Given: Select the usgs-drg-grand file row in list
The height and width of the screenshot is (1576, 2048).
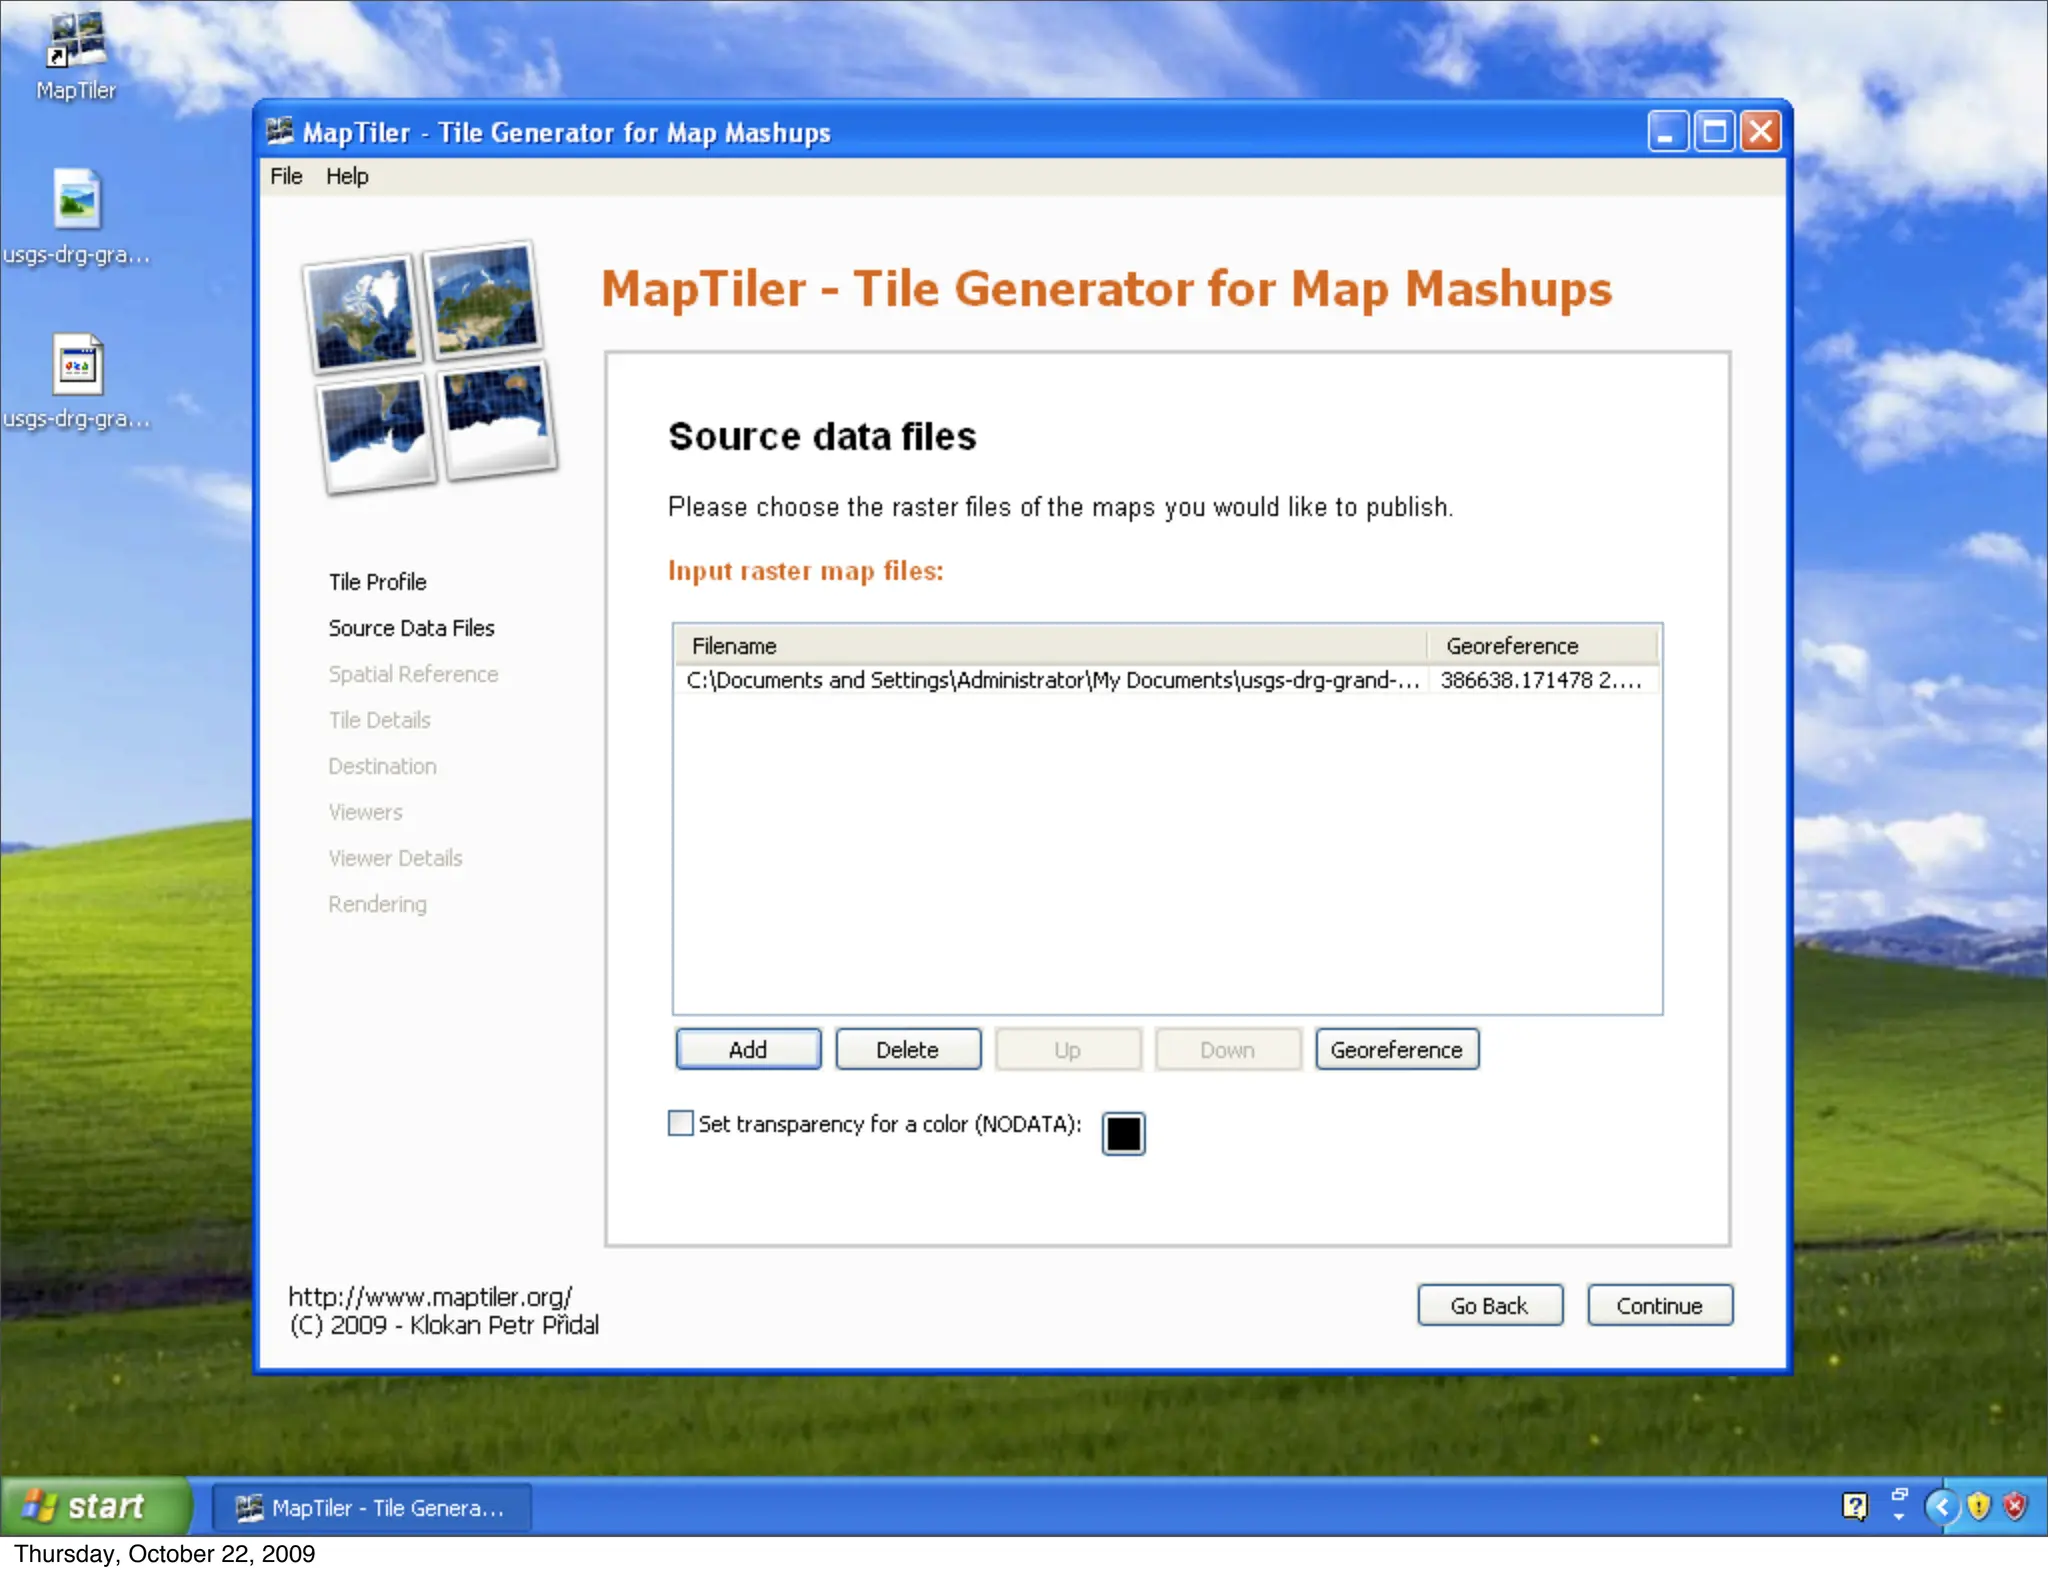Looking at the screenshot, I should pos(1050,680).
